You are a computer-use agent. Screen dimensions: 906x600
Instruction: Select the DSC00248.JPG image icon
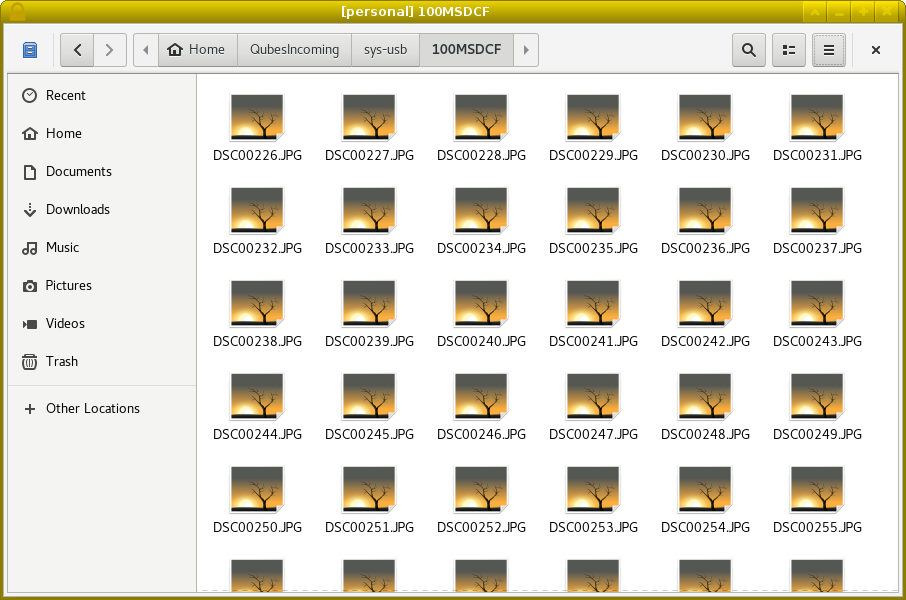tap(705, 397)
